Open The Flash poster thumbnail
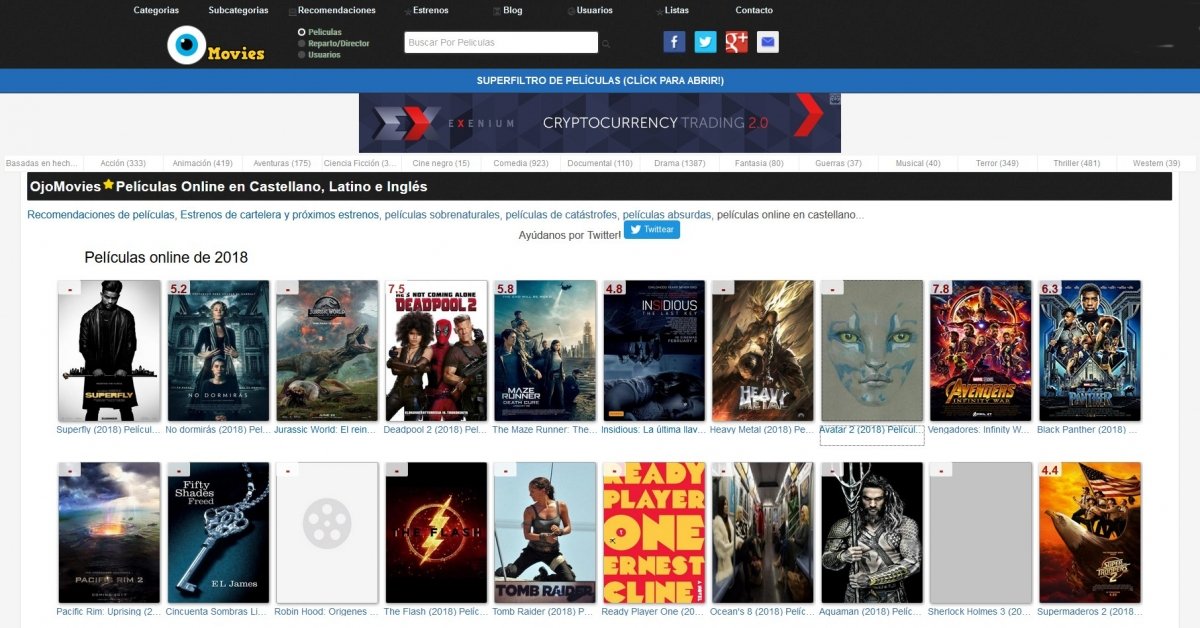This screenshot has height=628, width=1200. [436, 533]
